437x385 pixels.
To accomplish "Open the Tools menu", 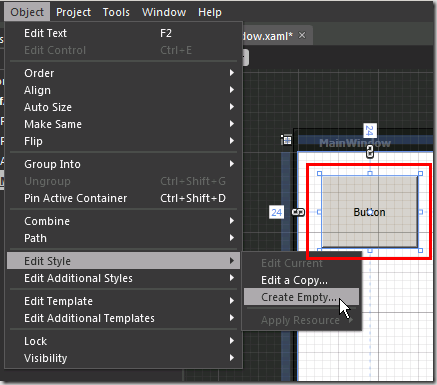I will (x=116, y=12).
